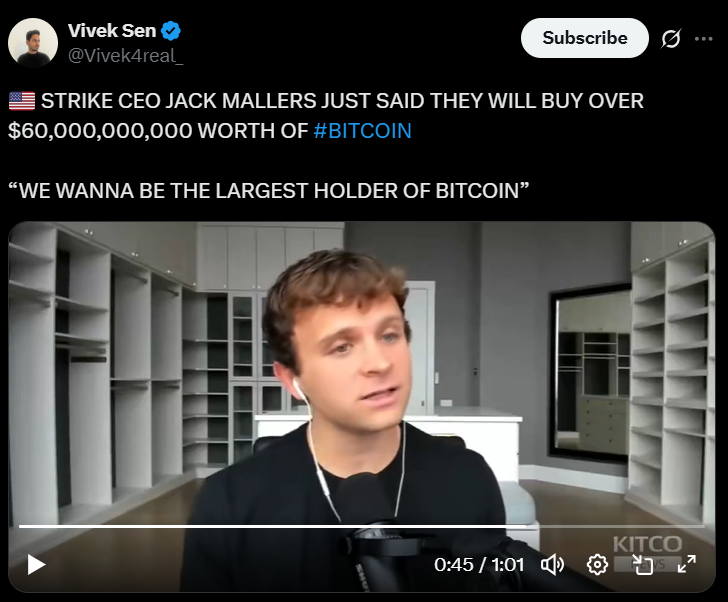This screenshot has height=602, width=728.
Task: Click the US flag emoji
Action: point(22,101)
